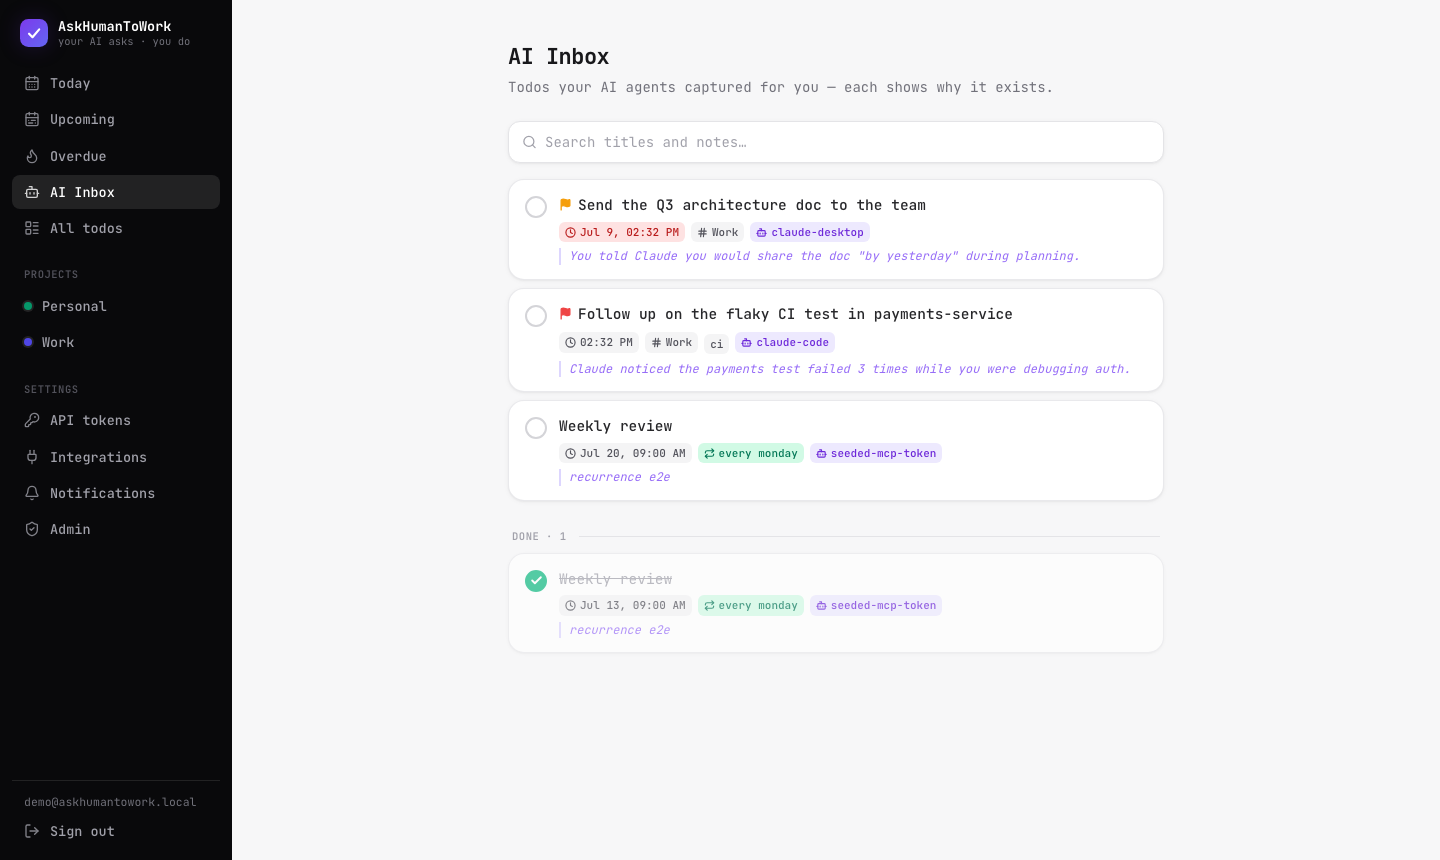Click seeded-mcp-token badge on pending review
1440x860 pixels.
coord(876,453)
